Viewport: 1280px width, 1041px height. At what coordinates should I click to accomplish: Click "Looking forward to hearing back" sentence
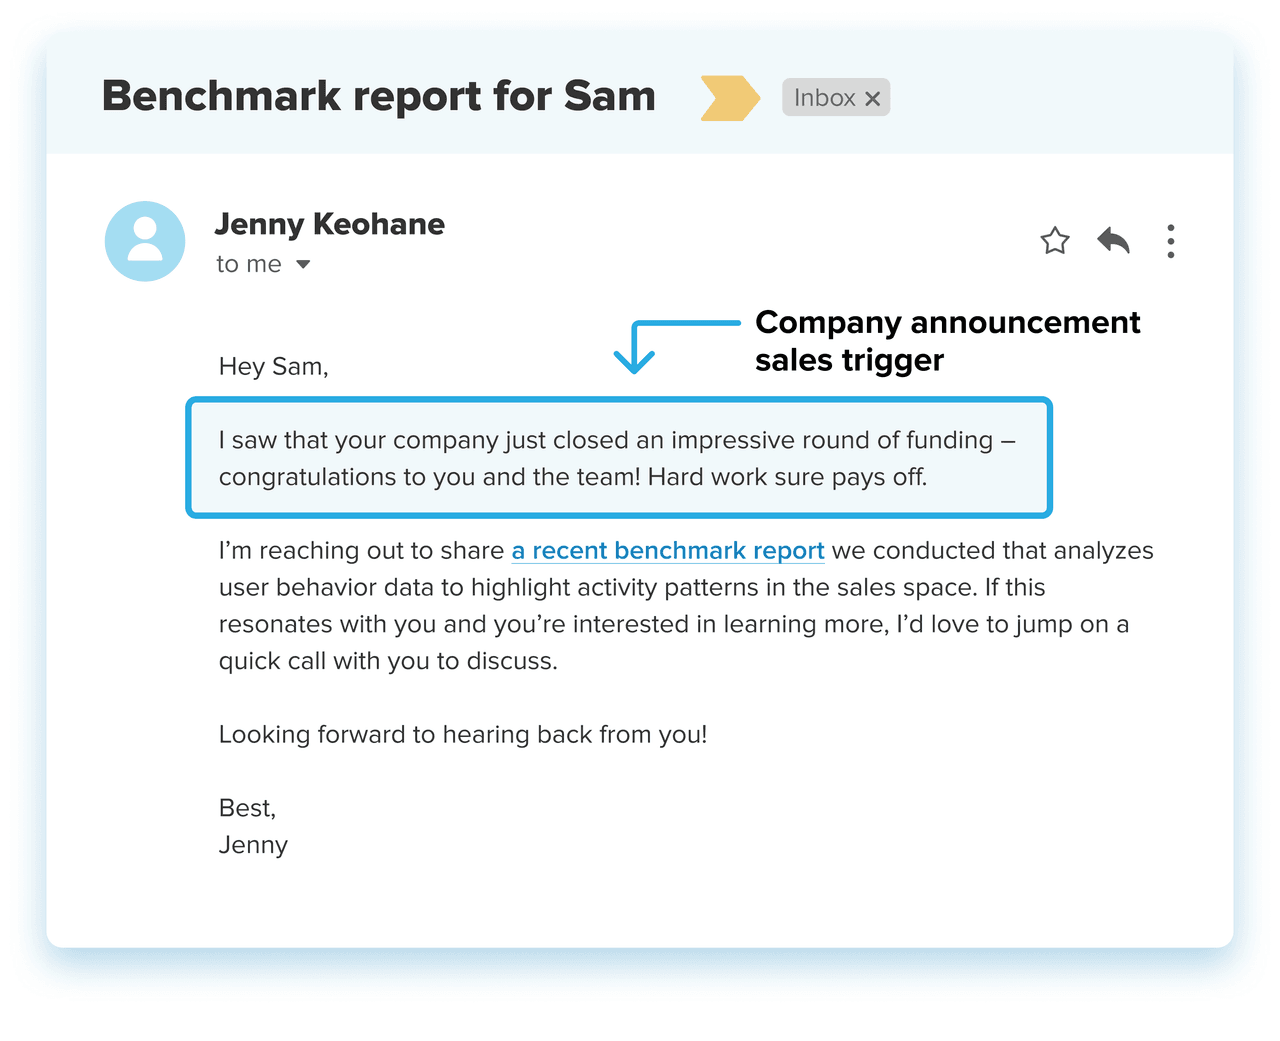tap(462, 735)
